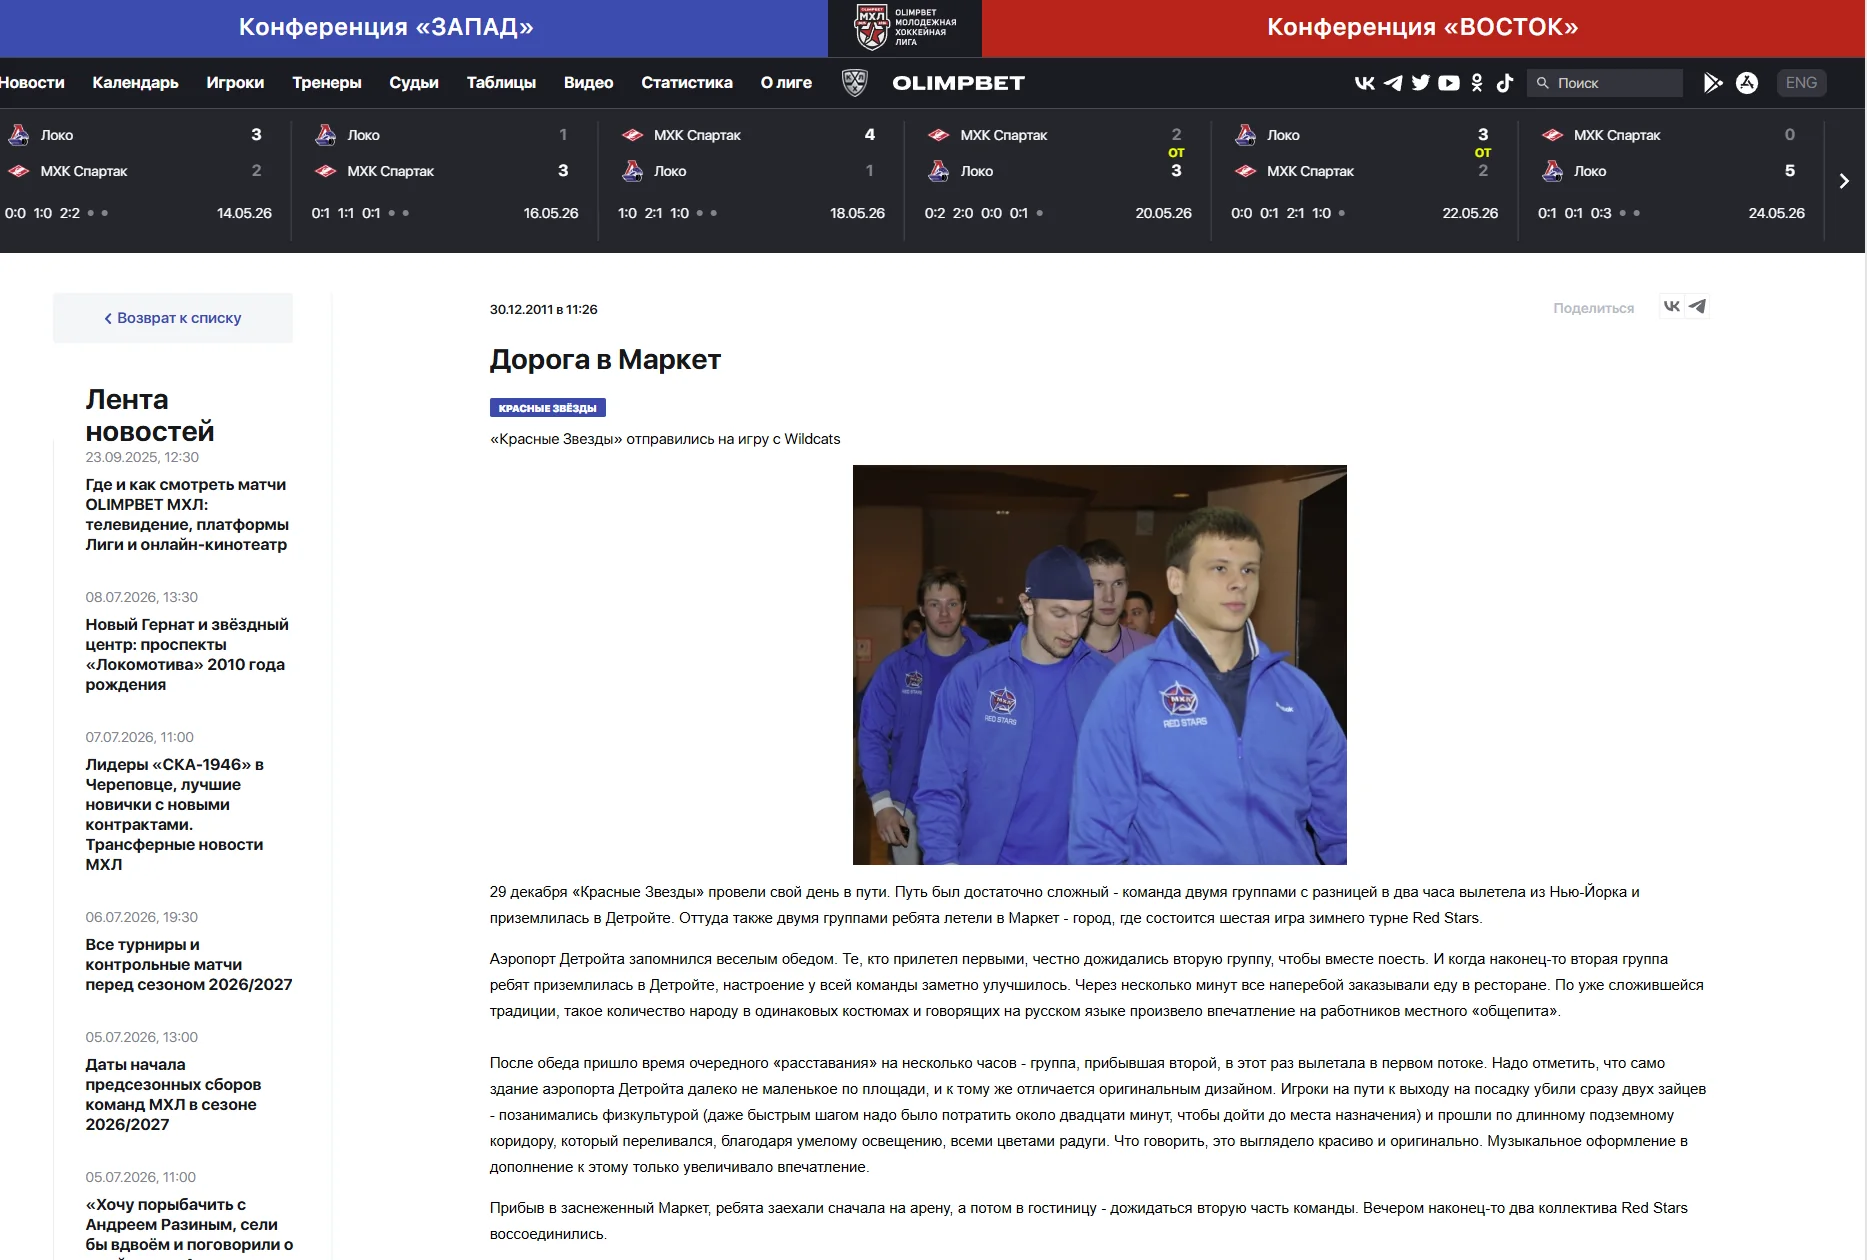Click the OLIMPBET sponsor logo

click(958, 83)
